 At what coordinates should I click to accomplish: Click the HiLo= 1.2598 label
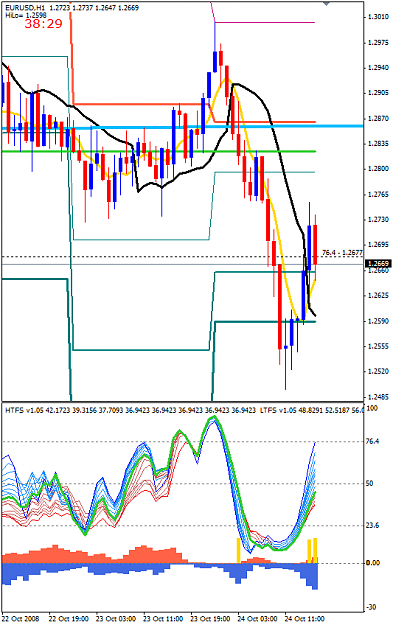[x=26, y=15]
